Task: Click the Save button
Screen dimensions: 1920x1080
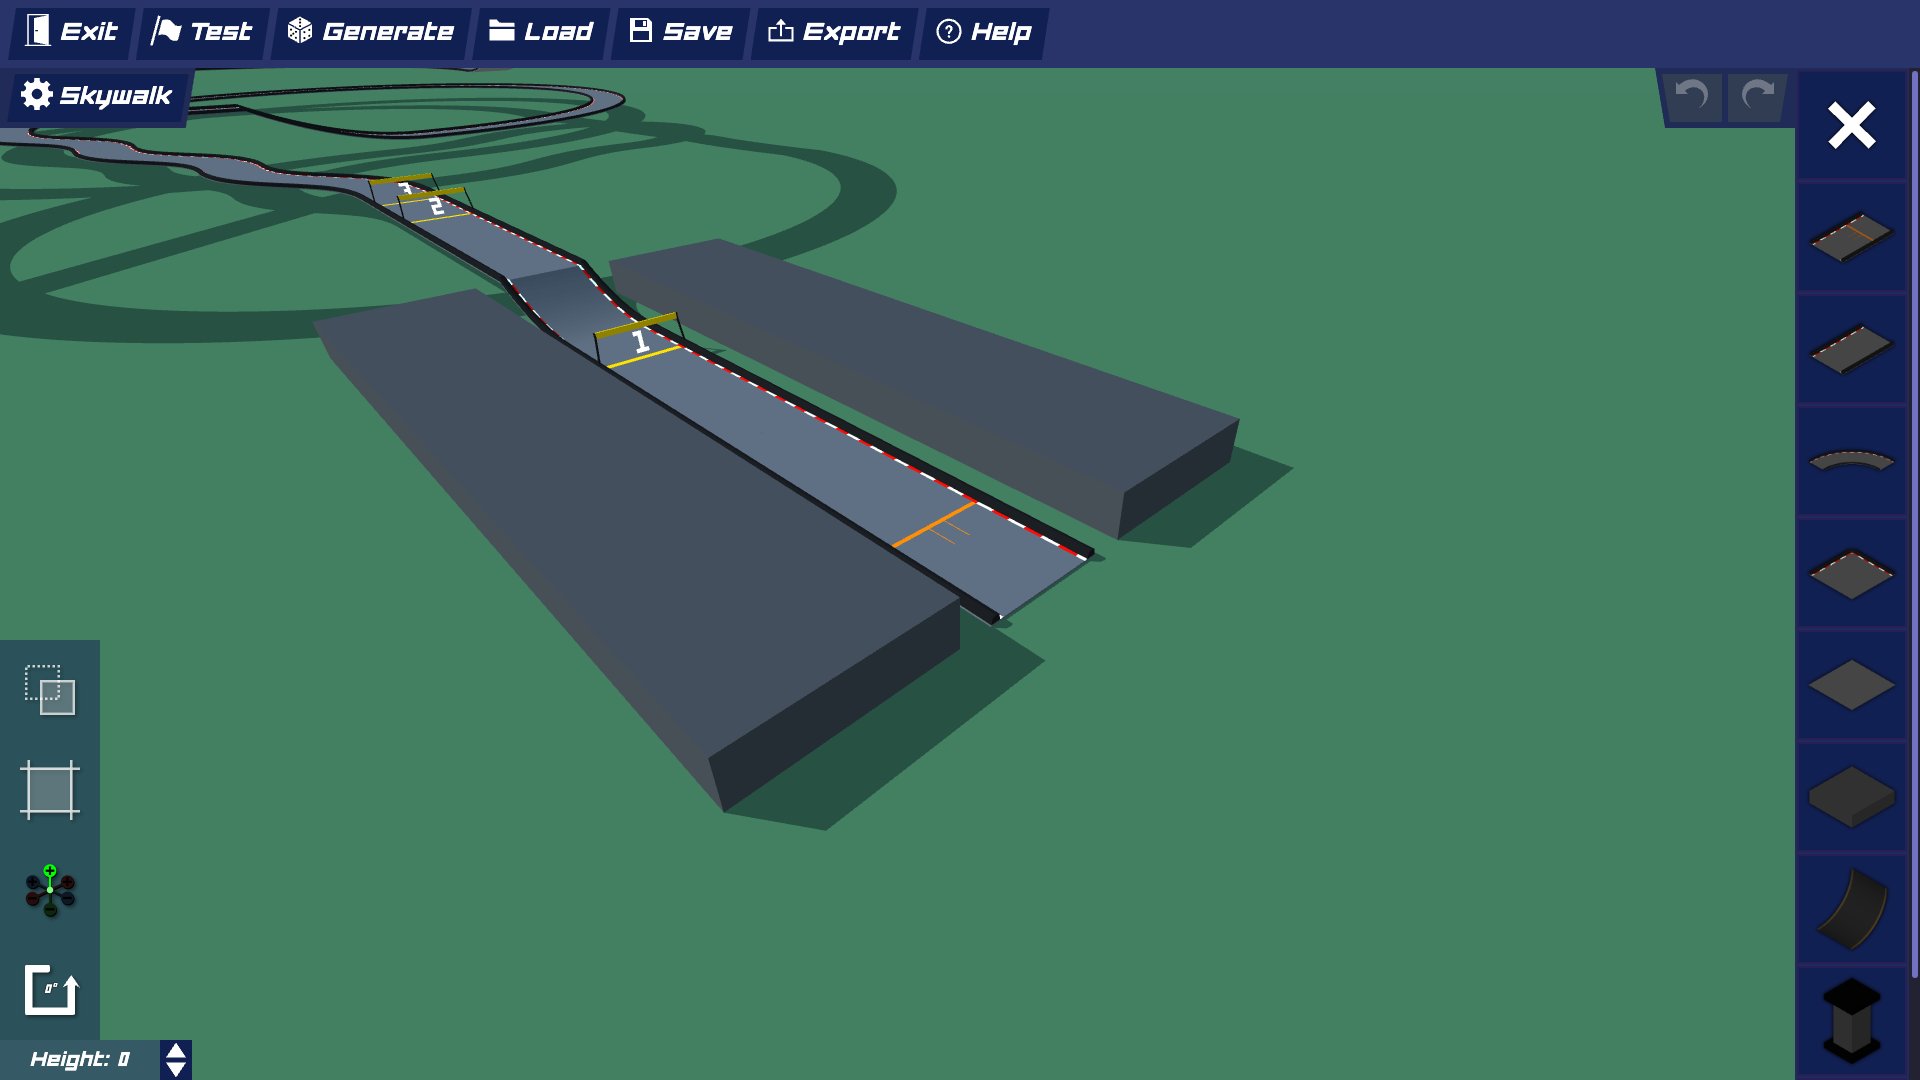Action: (679, 31)
